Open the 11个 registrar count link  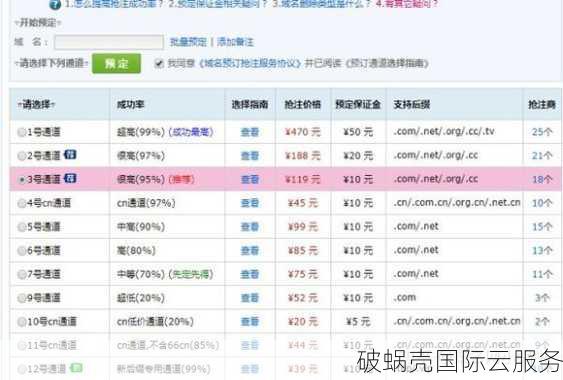click(542, 274)
